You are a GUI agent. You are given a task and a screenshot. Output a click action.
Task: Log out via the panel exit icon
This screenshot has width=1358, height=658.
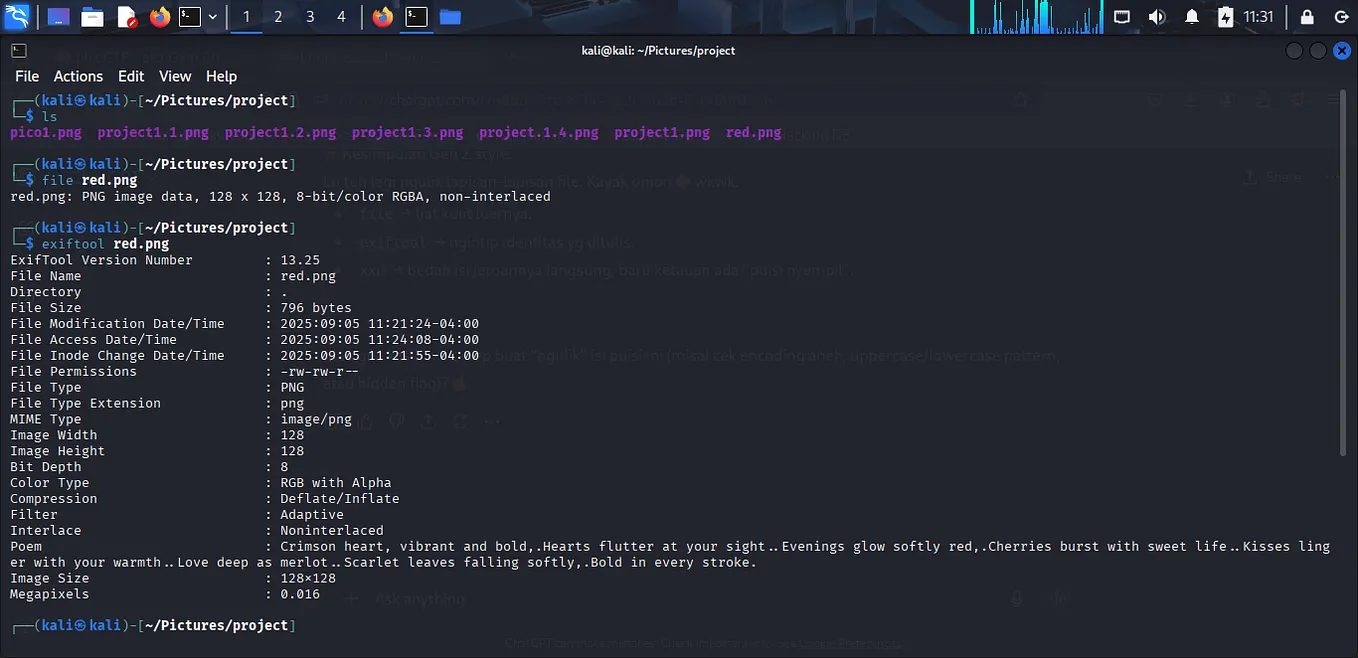click(1341, 16)
